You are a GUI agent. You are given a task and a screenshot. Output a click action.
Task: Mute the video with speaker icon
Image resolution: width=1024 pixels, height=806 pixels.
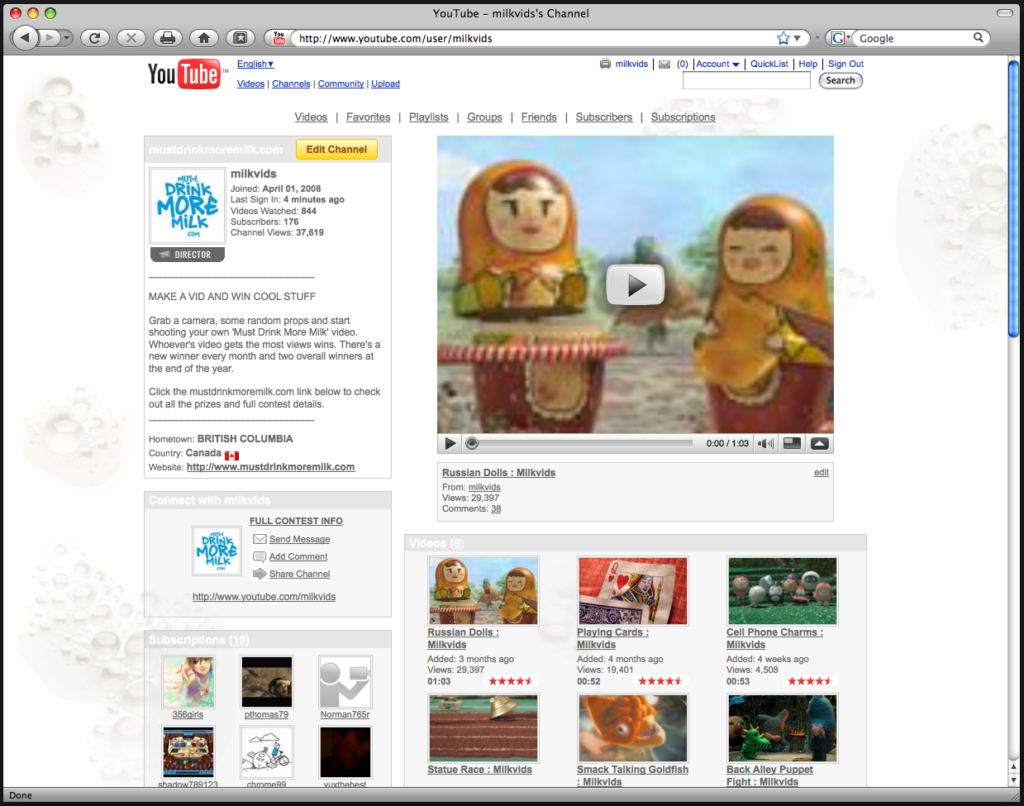tap(765, 443)
